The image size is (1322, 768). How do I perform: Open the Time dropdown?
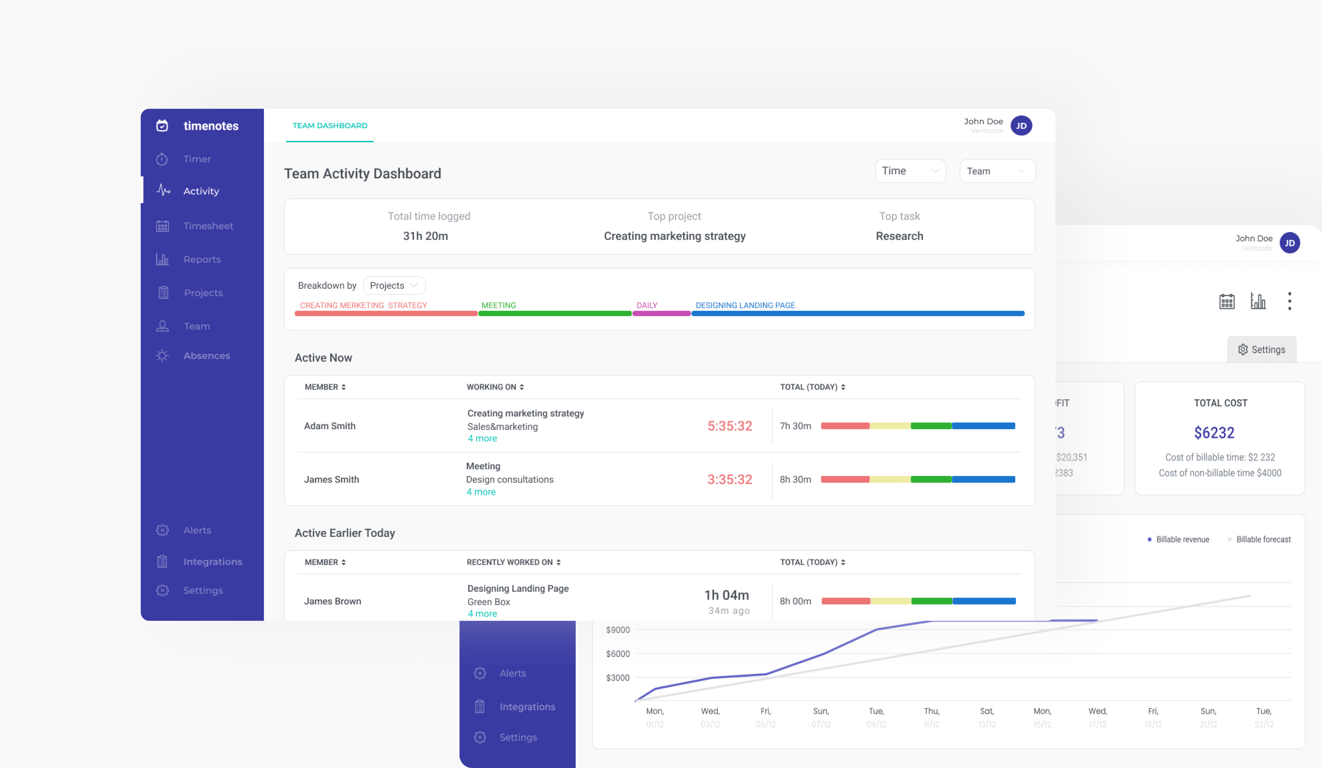click(910, 171)
